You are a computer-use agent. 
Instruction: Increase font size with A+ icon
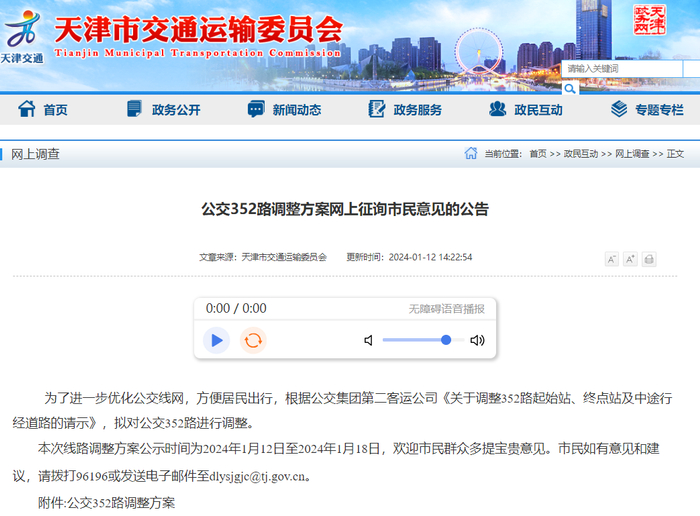point(630,259)
